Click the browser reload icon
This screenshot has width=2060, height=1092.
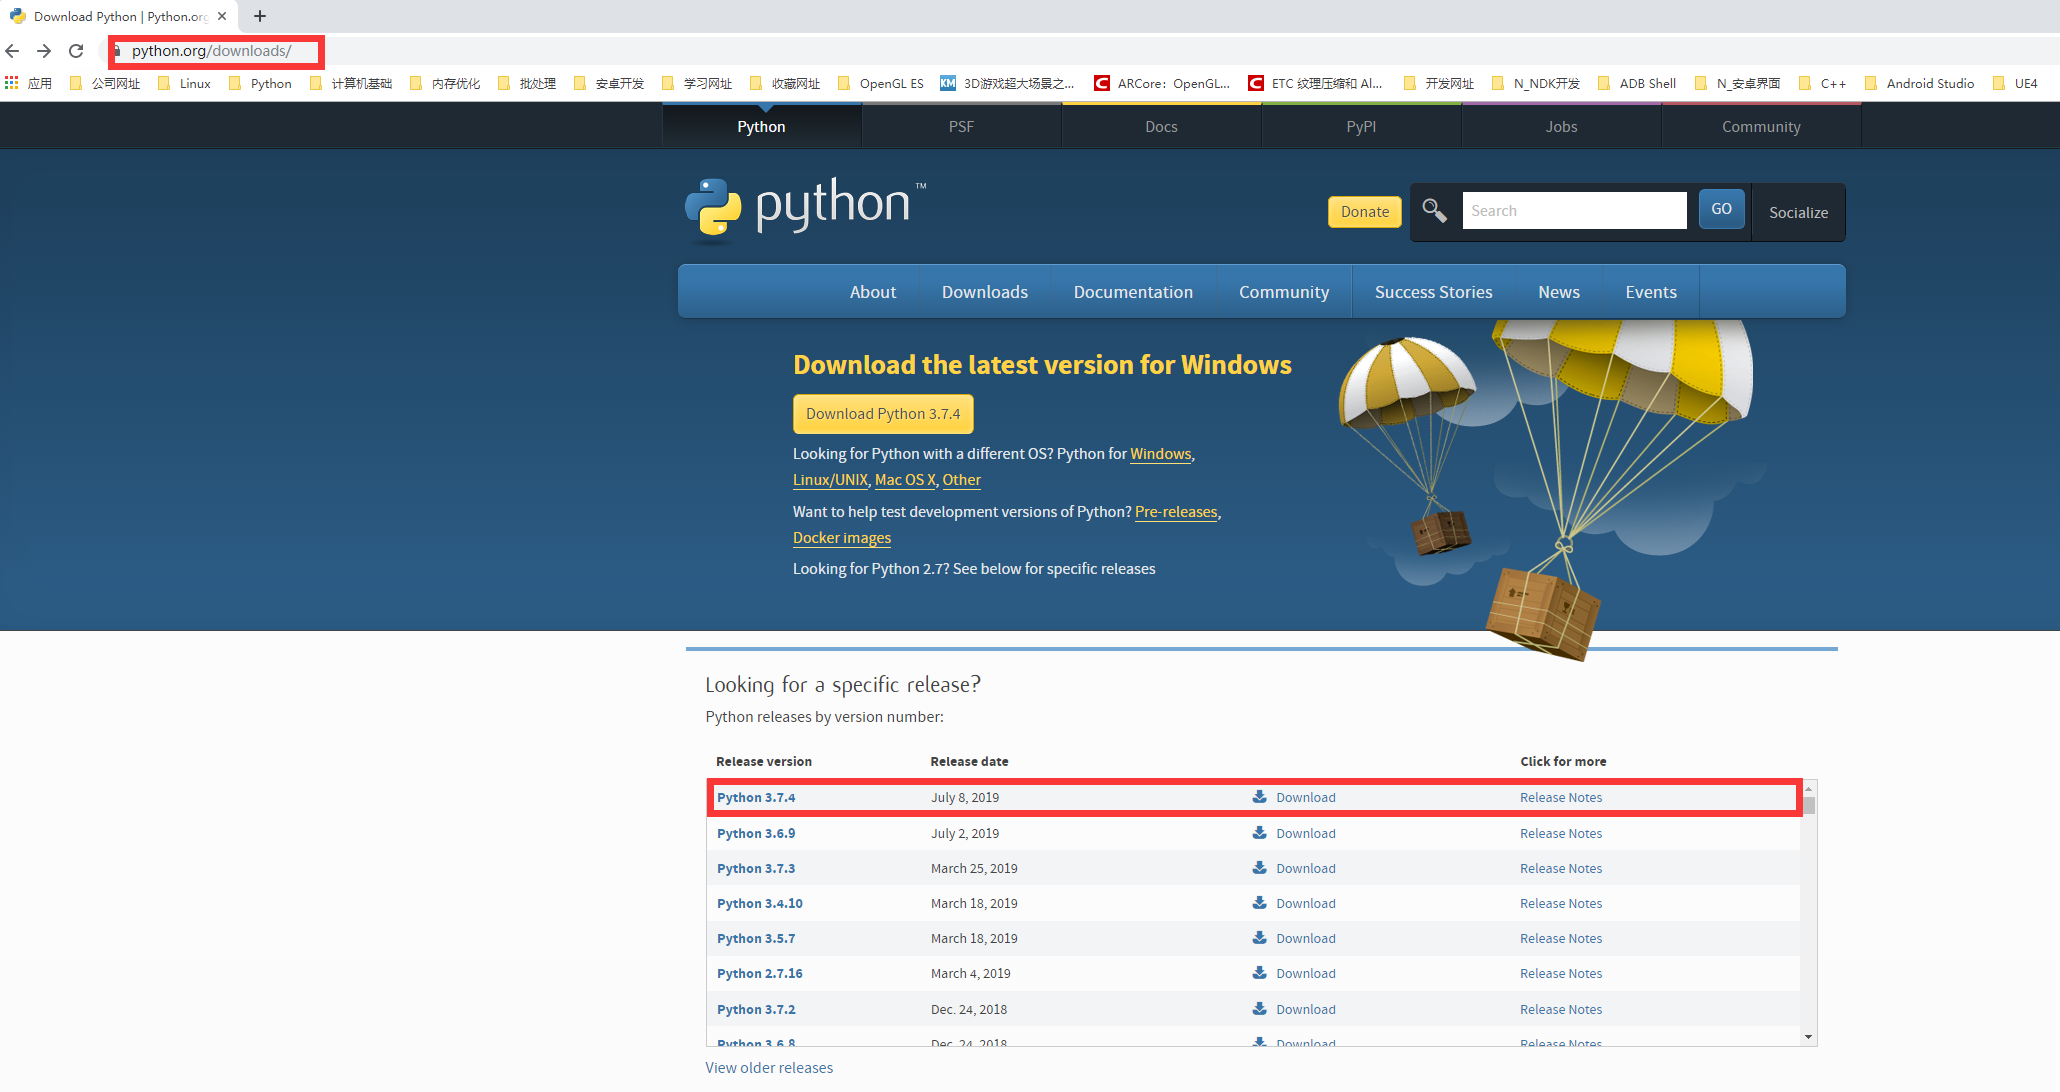(76, 51)
